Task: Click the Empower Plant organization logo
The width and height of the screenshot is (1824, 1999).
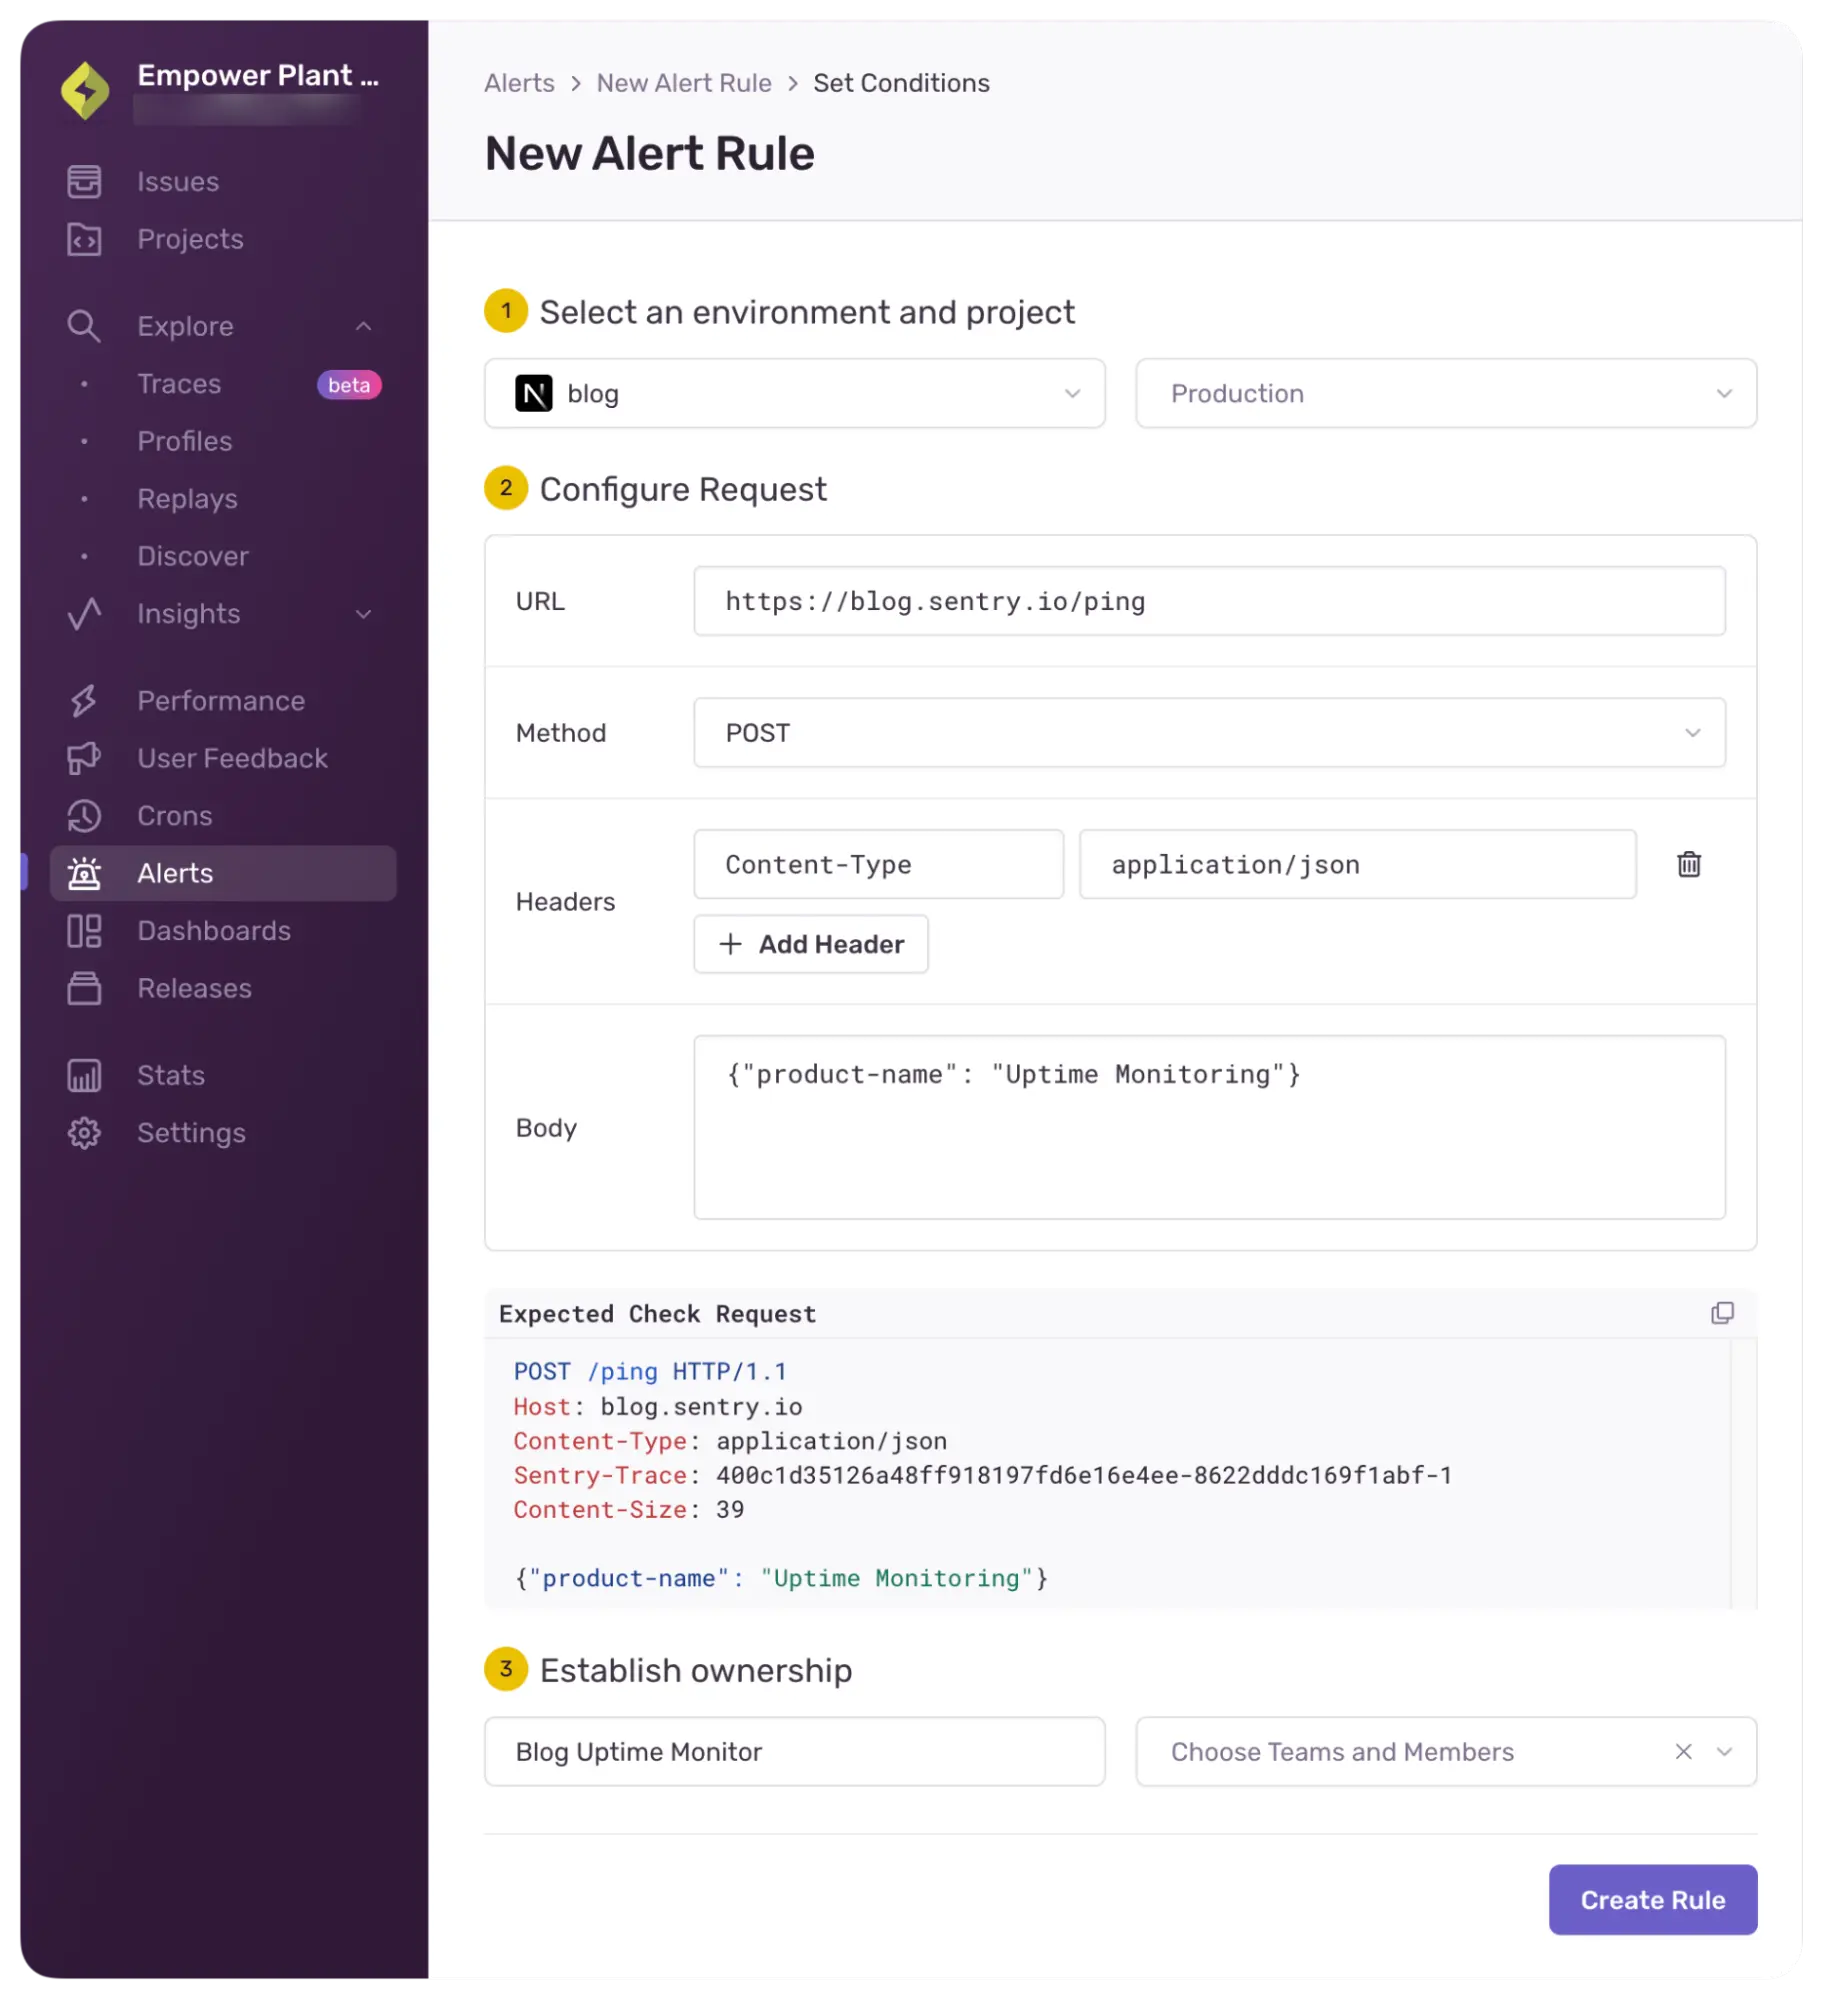Action: 85,90
